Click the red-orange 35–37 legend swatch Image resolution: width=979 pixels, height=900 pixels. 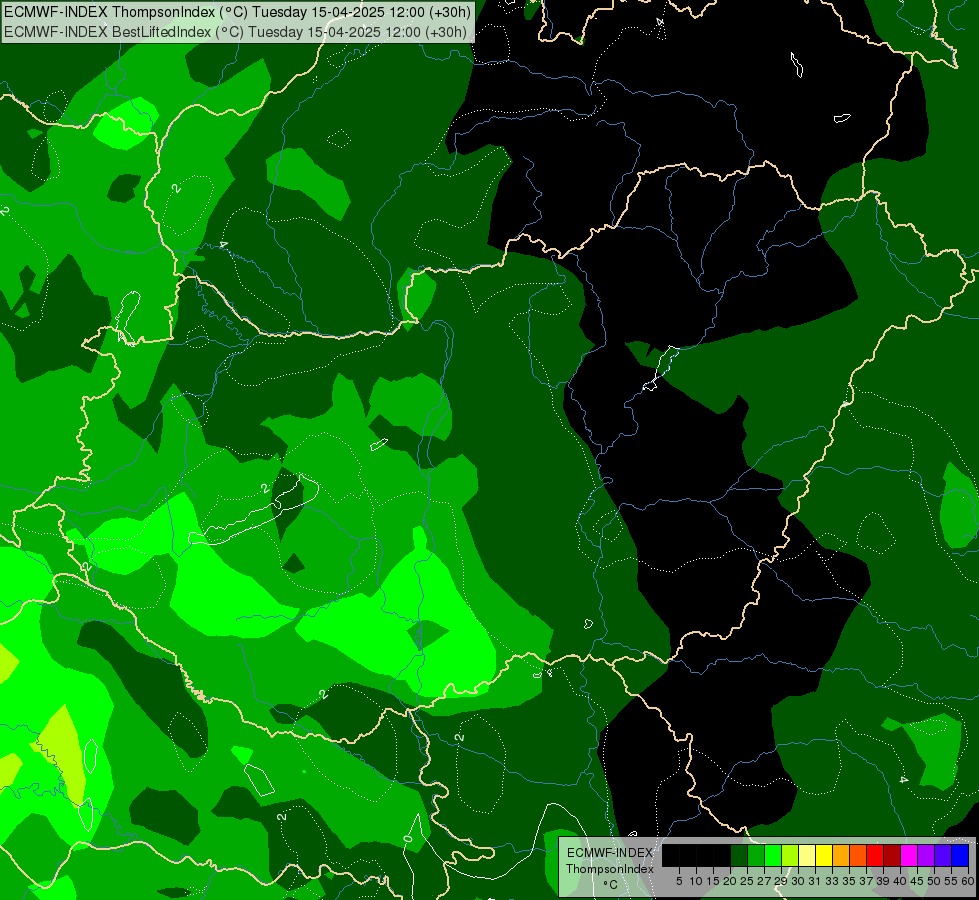point(858,855)
